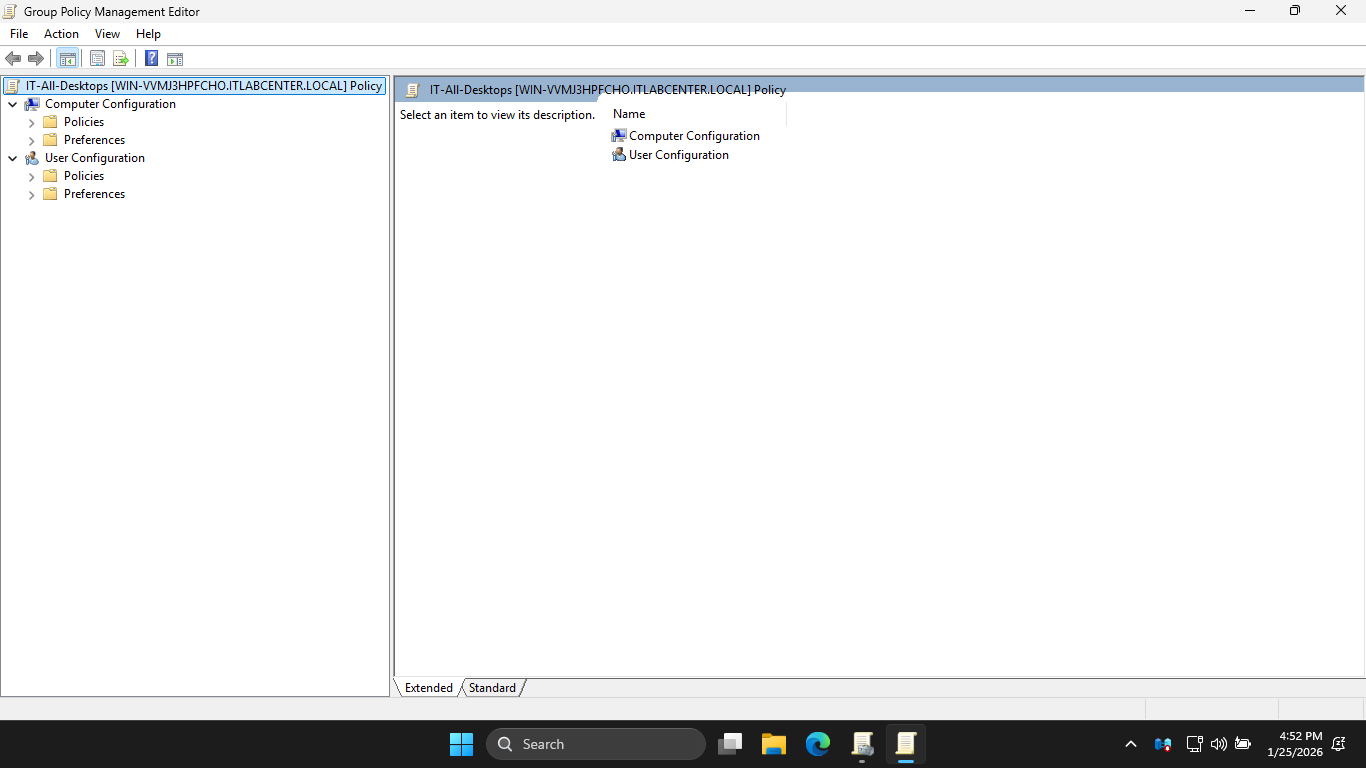Open the Action menu
This screenshot has height=768, width=1366.
(x=61, y=34)
